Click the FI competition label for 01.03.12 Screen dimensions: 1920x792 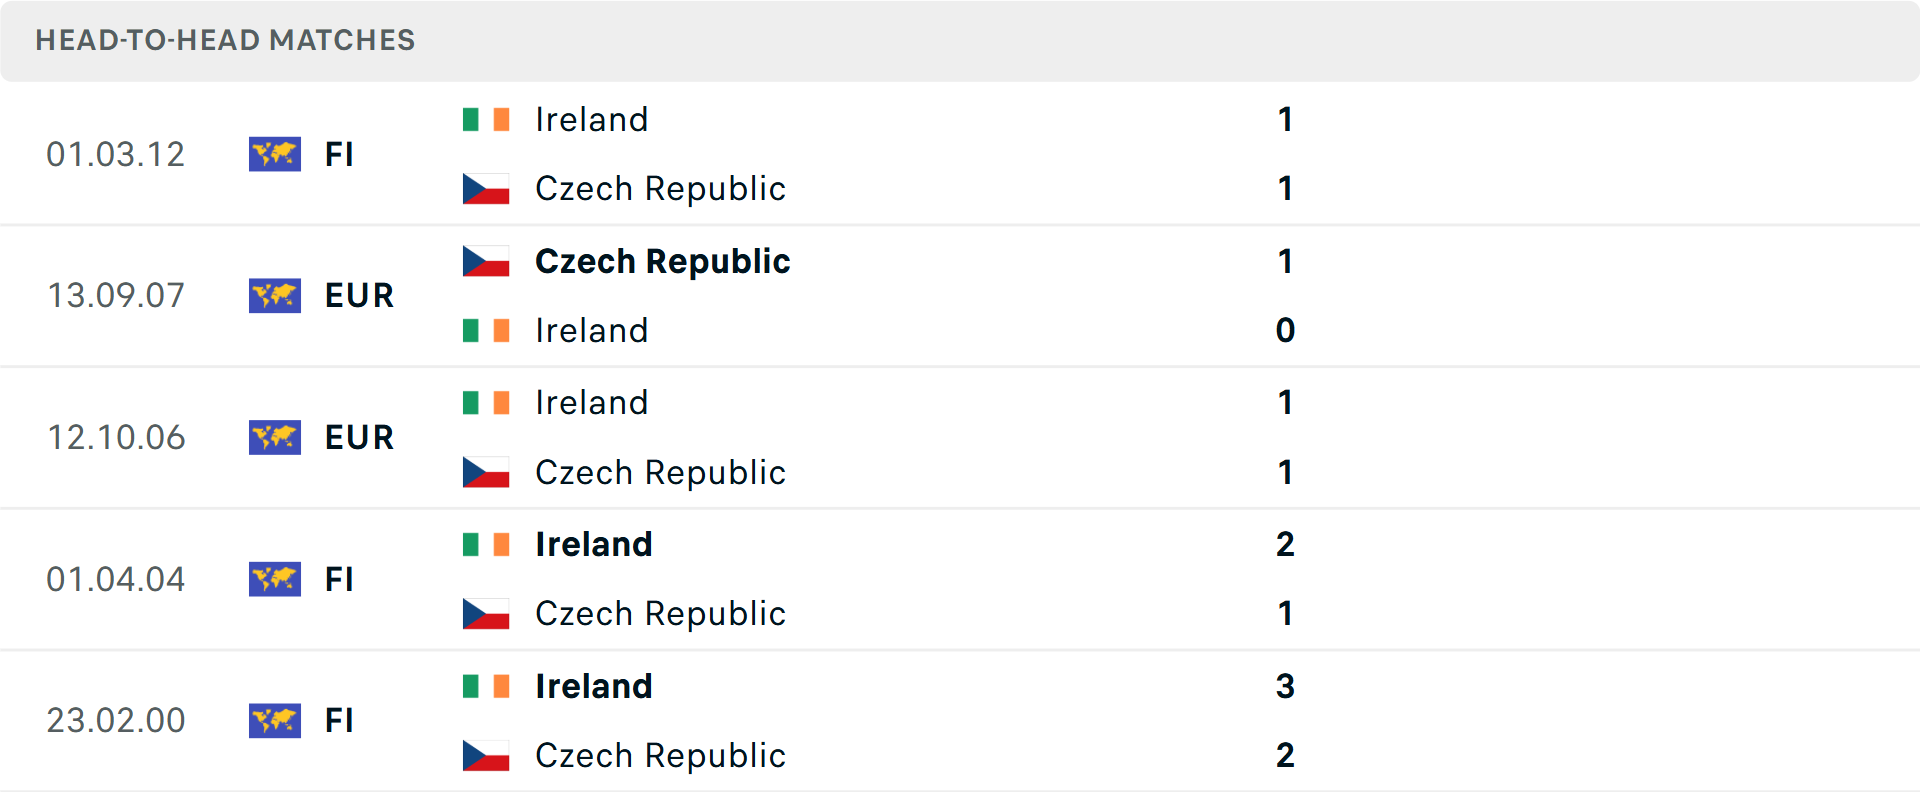click(339, 154)
